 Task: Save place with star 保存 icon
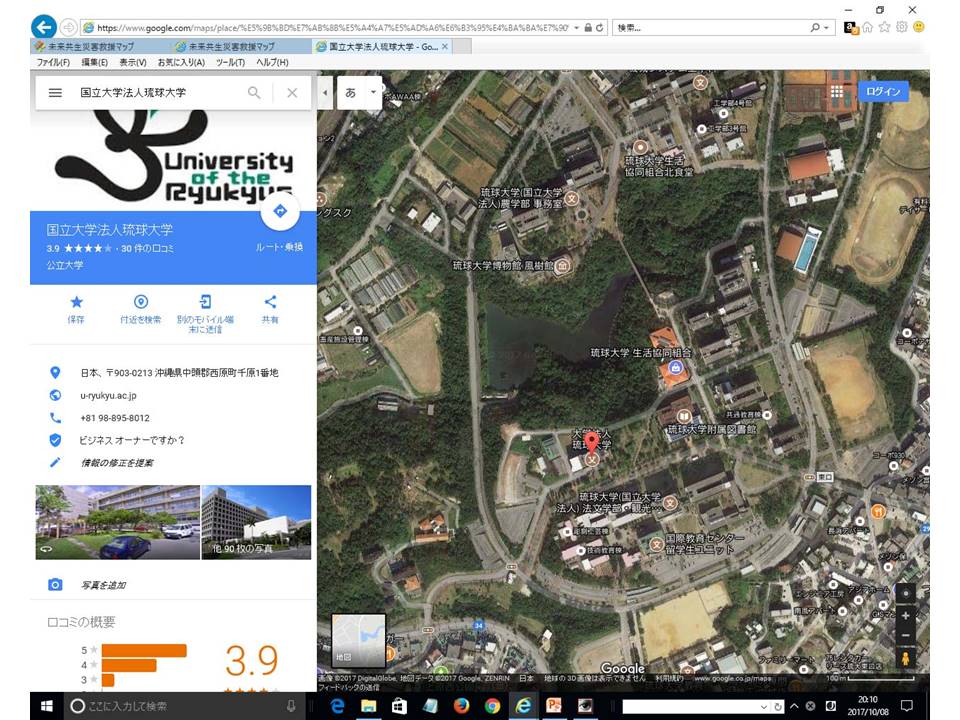(x=76, y=302)
